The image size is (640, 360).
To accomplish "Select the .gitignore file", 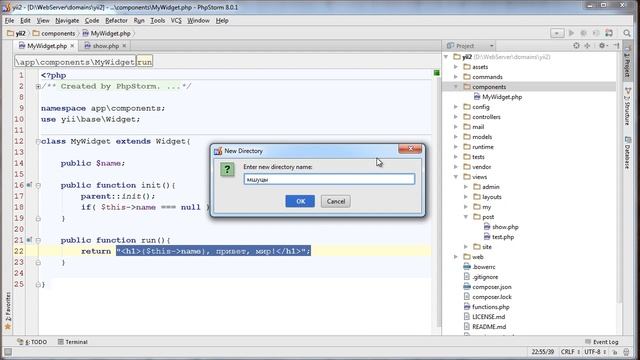I will click(x=481, y=277).
